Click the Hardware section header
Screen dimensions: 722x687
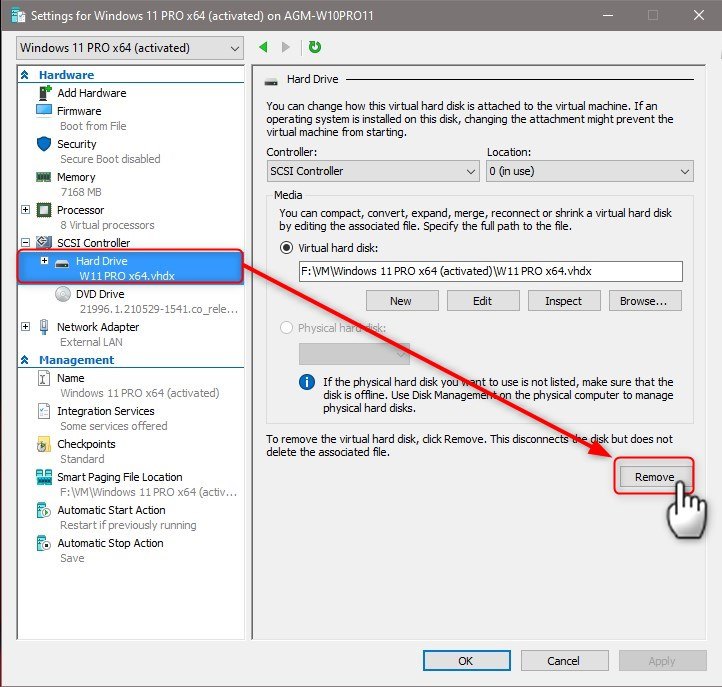click(66, 75)
